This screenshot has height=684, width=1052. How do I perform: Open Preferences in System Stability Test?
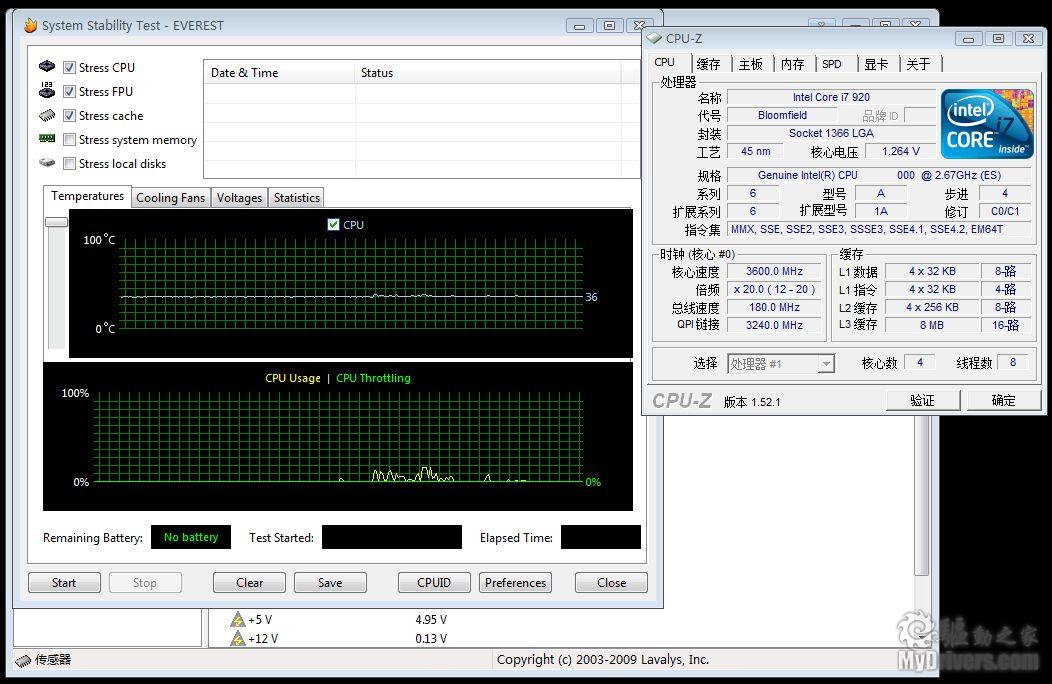(x=515, y=583)
